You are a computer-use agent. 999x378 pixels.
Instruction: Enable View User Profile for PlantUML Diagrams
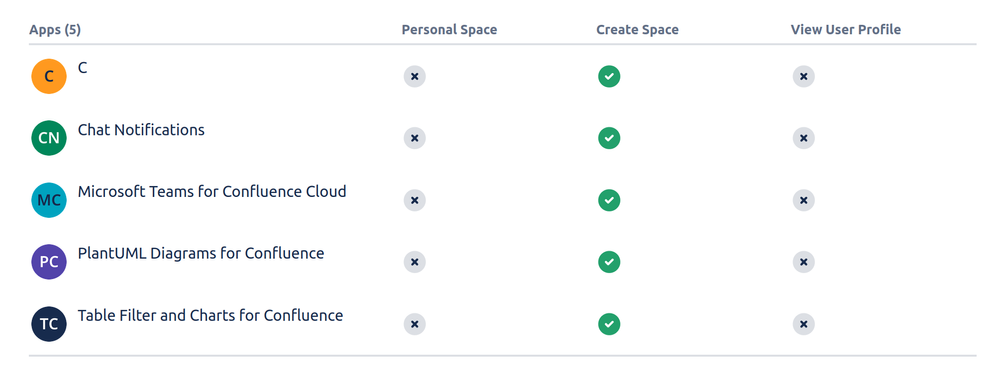coord(803,262)
